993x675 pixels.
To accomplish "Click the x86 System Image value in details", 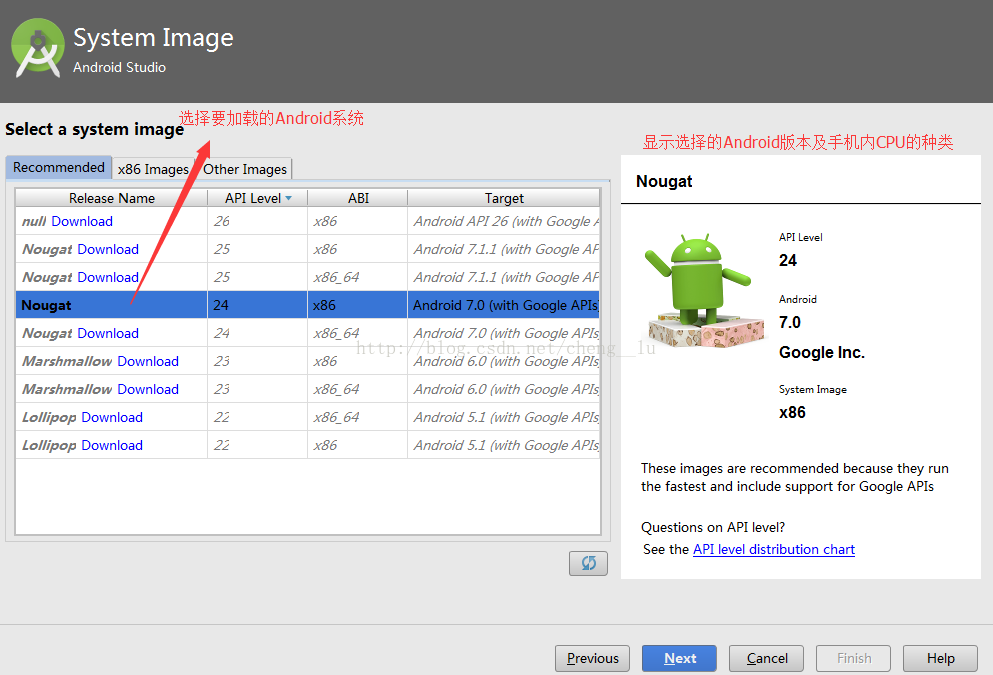I will tap(792, 412).
